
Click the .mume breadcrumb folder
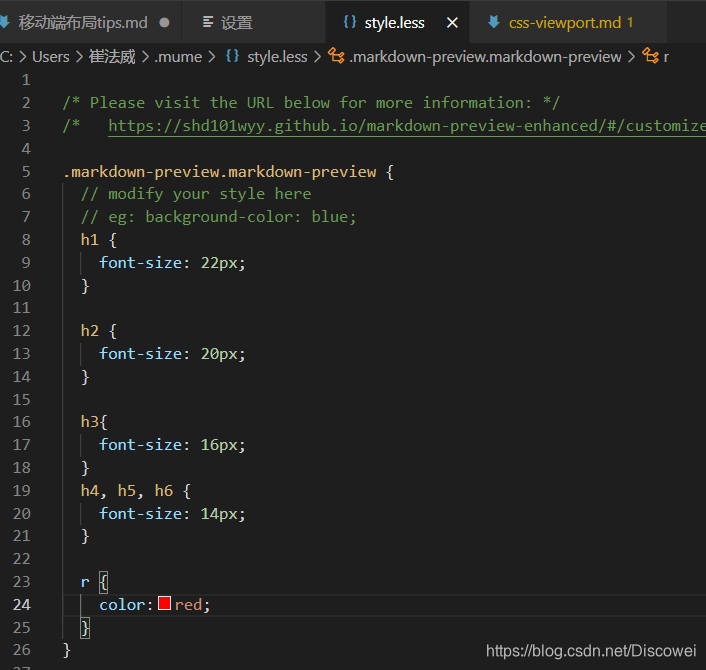178,57
